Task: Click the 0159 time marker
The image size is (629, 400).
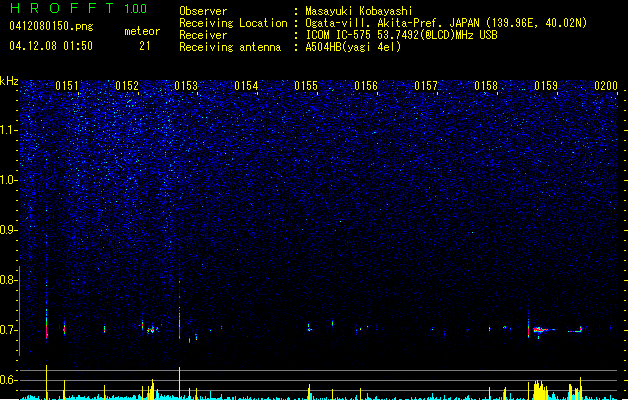Action: tap(546, 86)
